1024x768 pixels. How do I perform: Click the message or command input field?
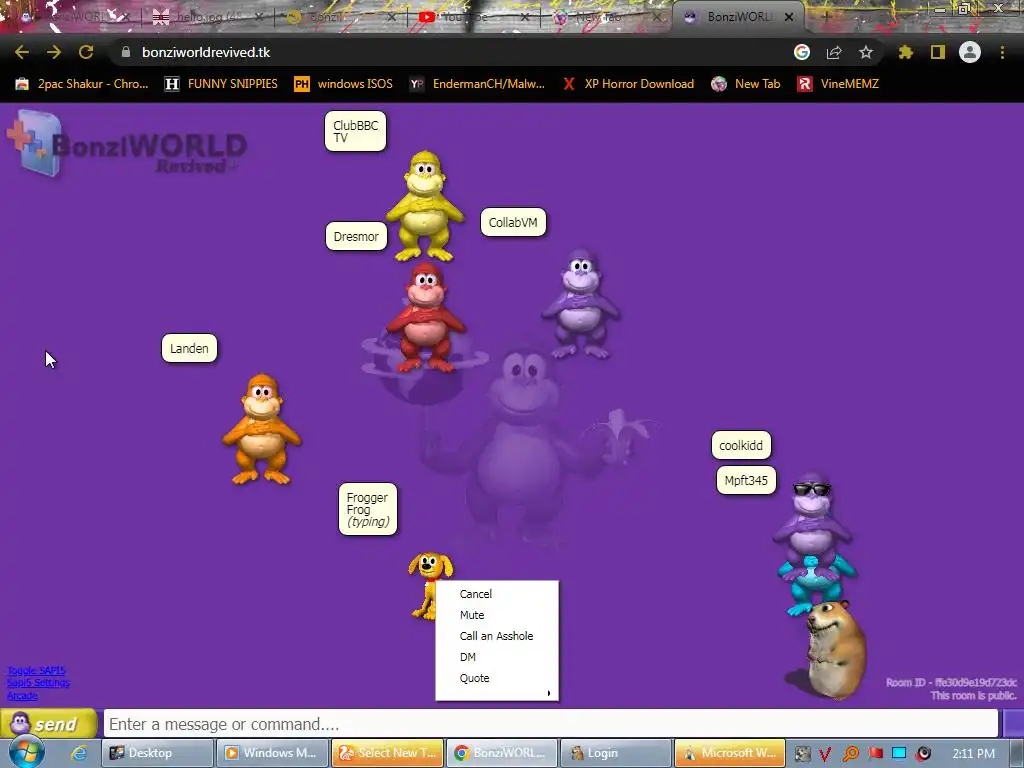(551, 724)
